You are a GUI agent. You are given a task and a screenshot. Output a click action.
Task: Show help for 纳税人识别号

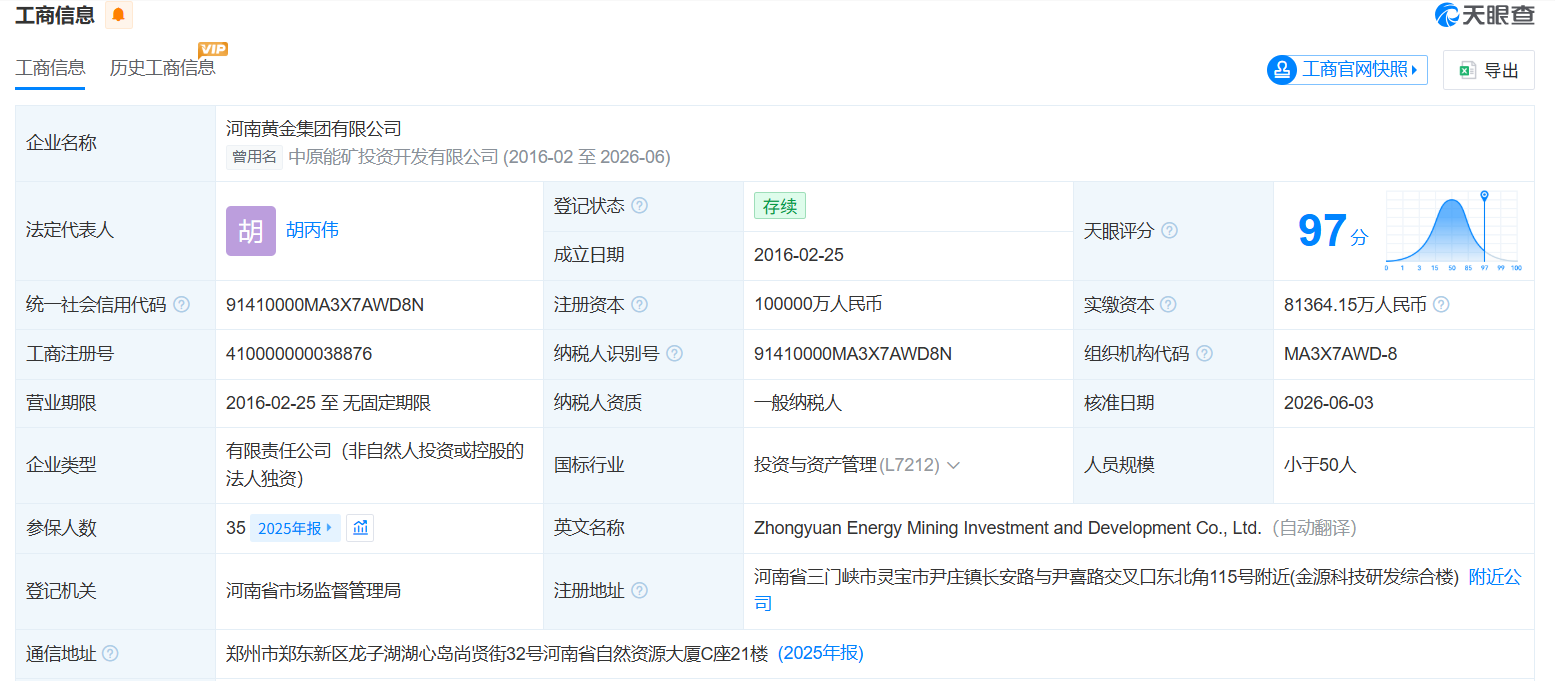point(674,354)
